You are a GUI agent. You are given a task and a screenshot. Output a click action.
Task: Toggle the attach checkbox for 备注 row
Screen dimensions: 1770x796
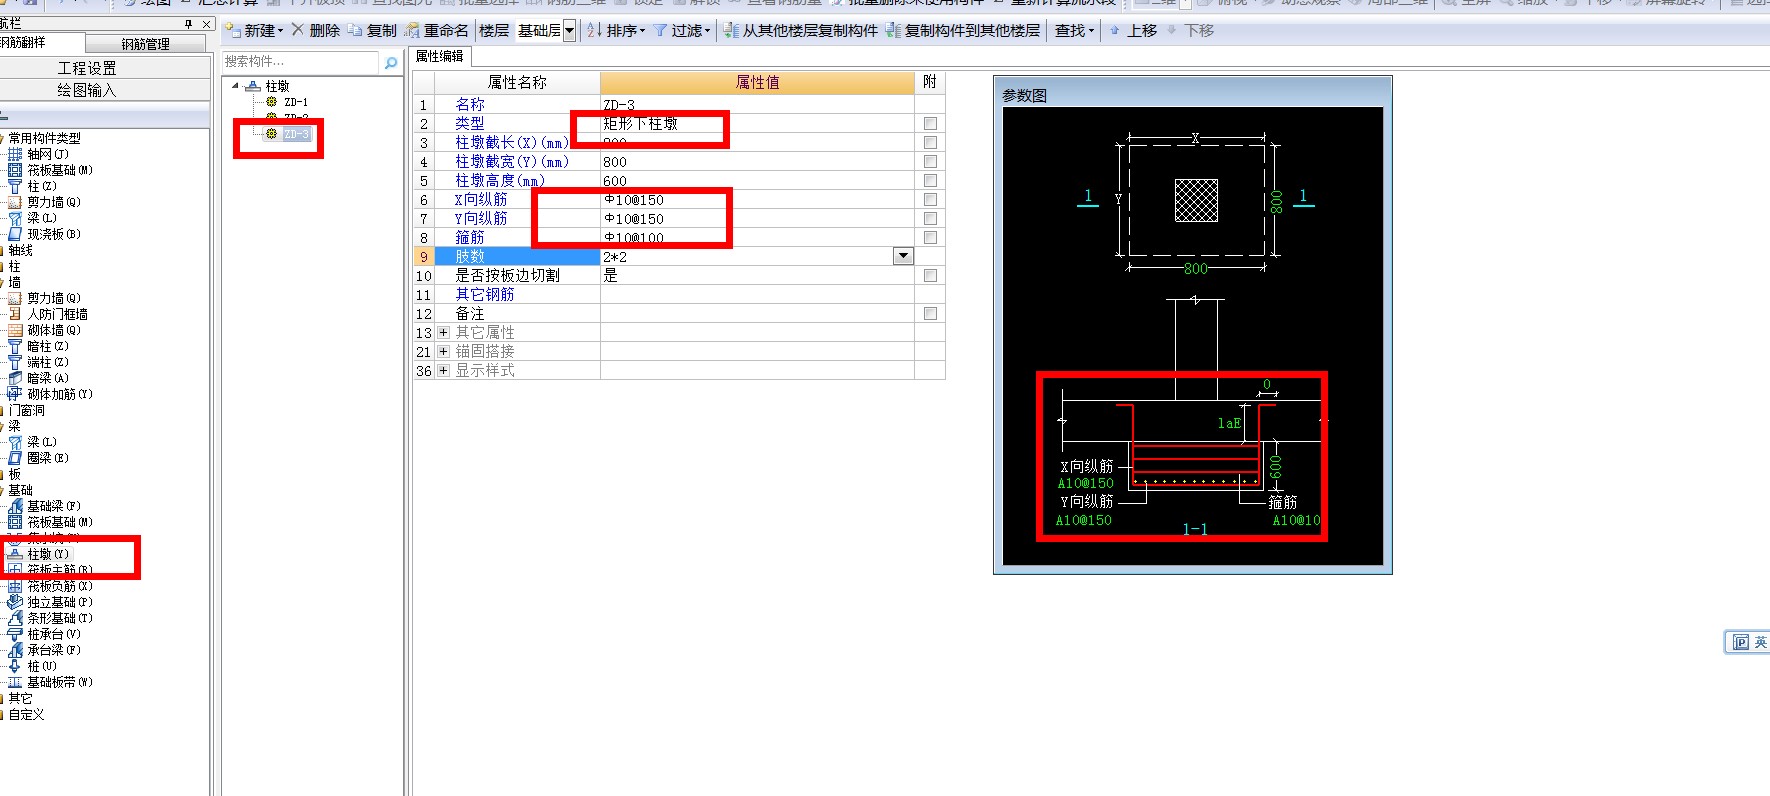pos(930,313)
